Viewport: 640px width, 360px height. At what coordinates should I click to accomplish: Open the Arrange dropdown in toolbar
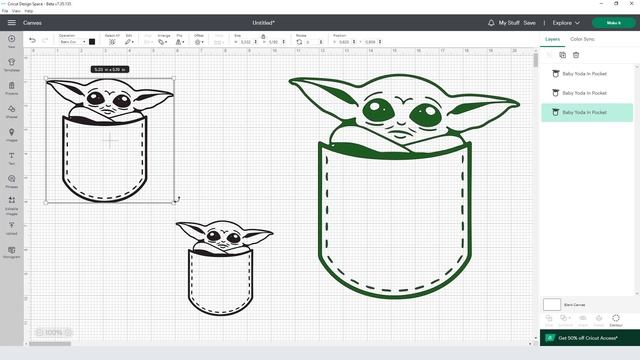click(x=162, y=42)
